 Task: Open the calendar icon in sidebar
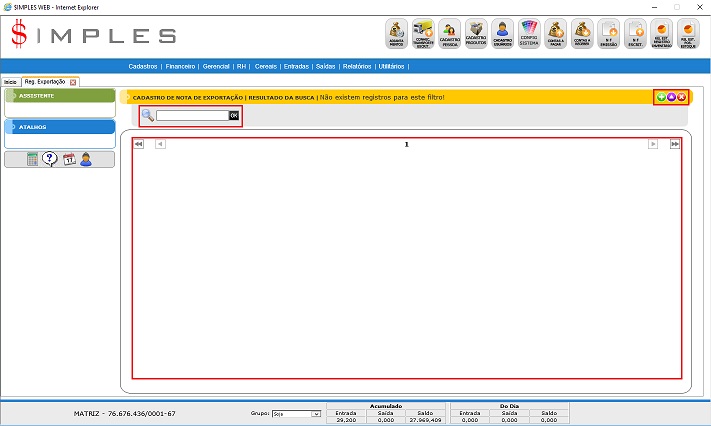(69, 159)
